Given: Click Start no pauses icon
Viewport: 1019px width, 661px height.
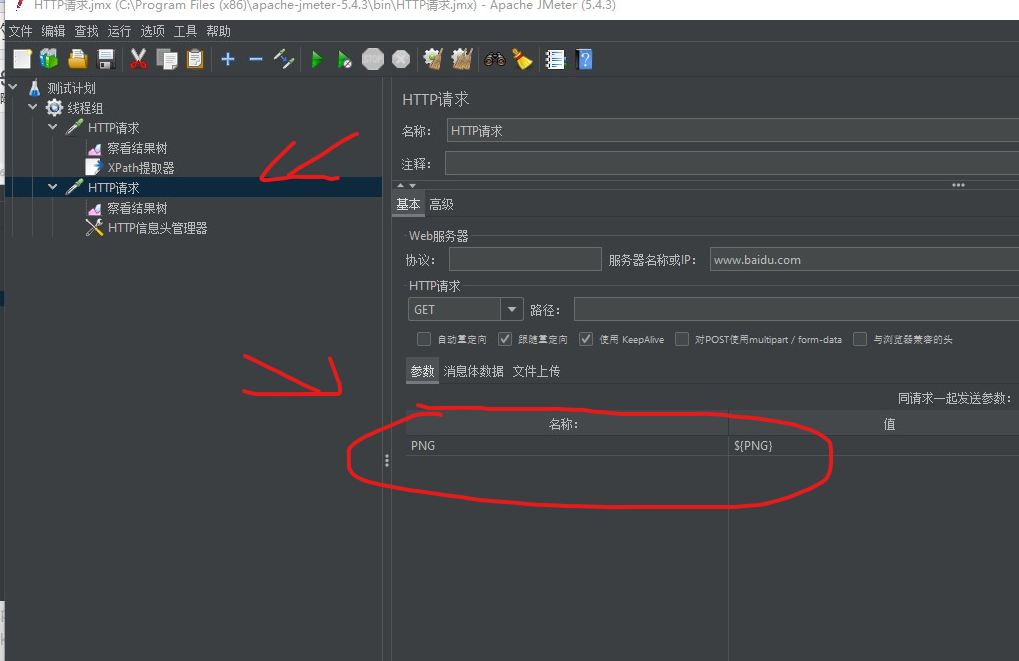Looking at the screenshot, I should [344, 59].
